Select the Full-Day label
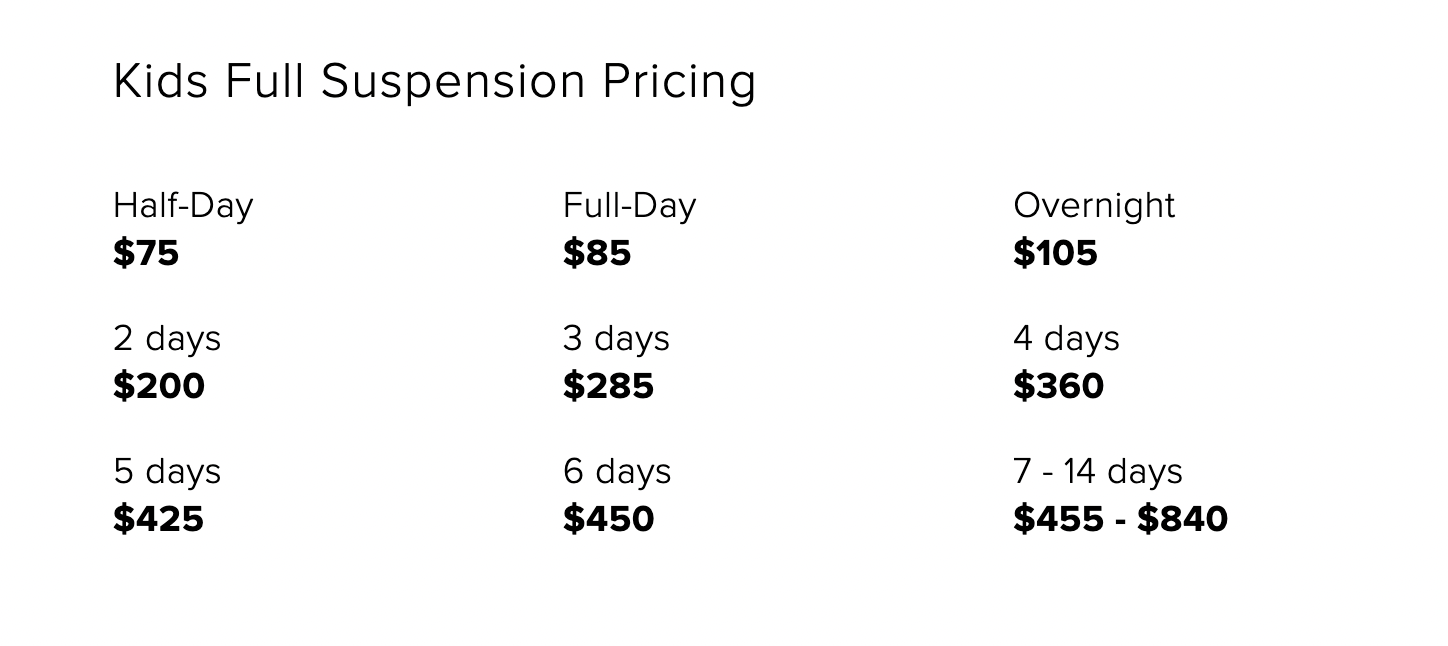1448x646 pixels. click(629, 207)
